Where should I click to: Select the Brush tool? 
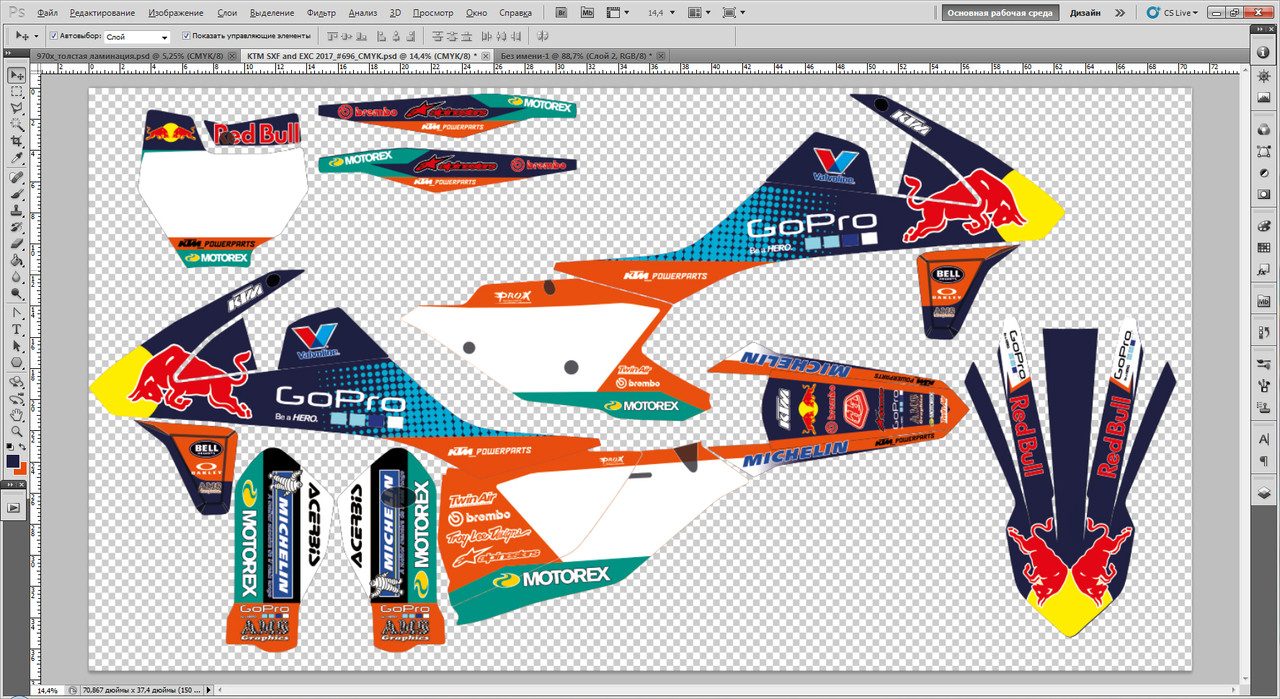coord(17,194)
